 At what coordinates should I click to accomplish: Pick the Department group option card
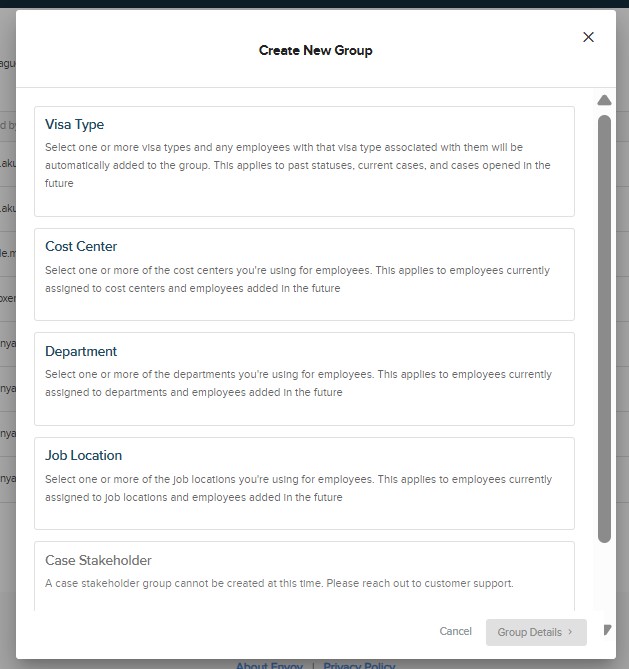(304, 379)
